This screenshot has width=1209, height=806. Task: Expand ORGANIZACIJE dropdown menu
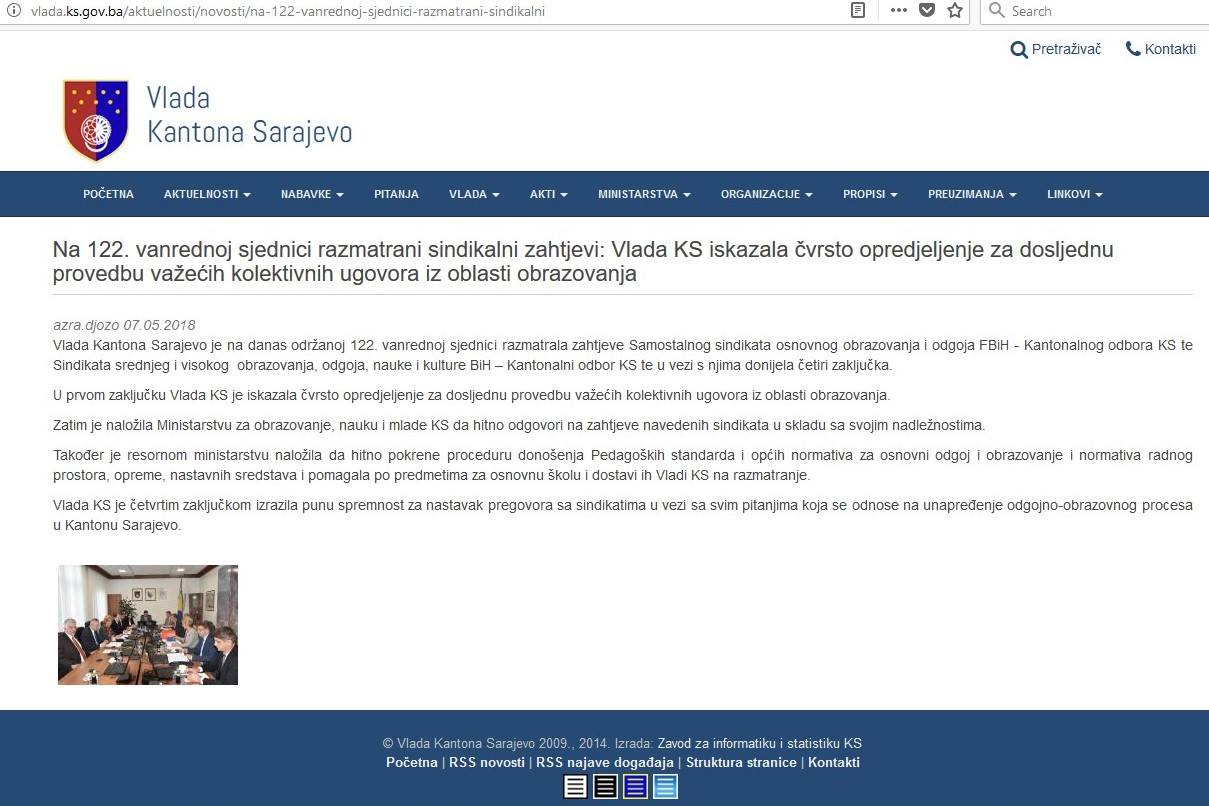766,194
